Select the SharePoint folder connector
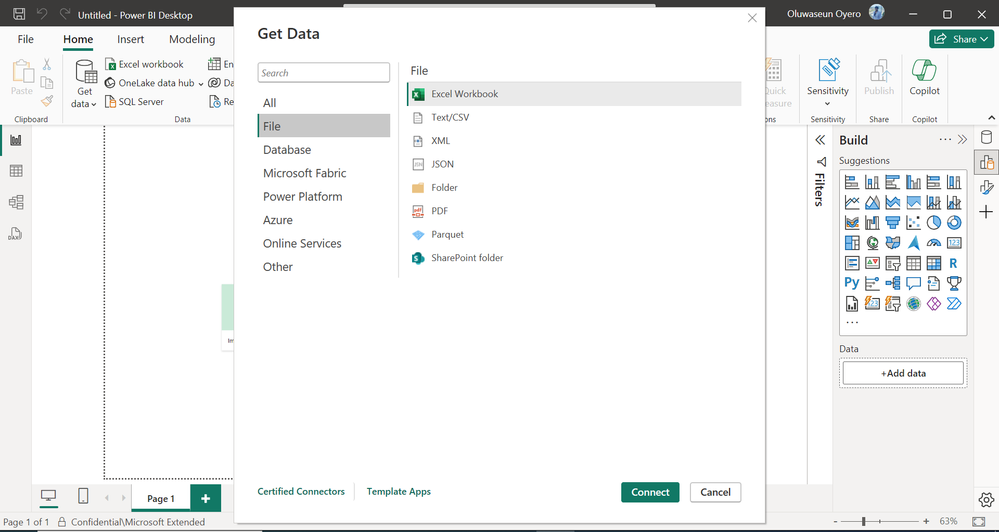This screenshot has height=532, width=999. tap(574, 258)
